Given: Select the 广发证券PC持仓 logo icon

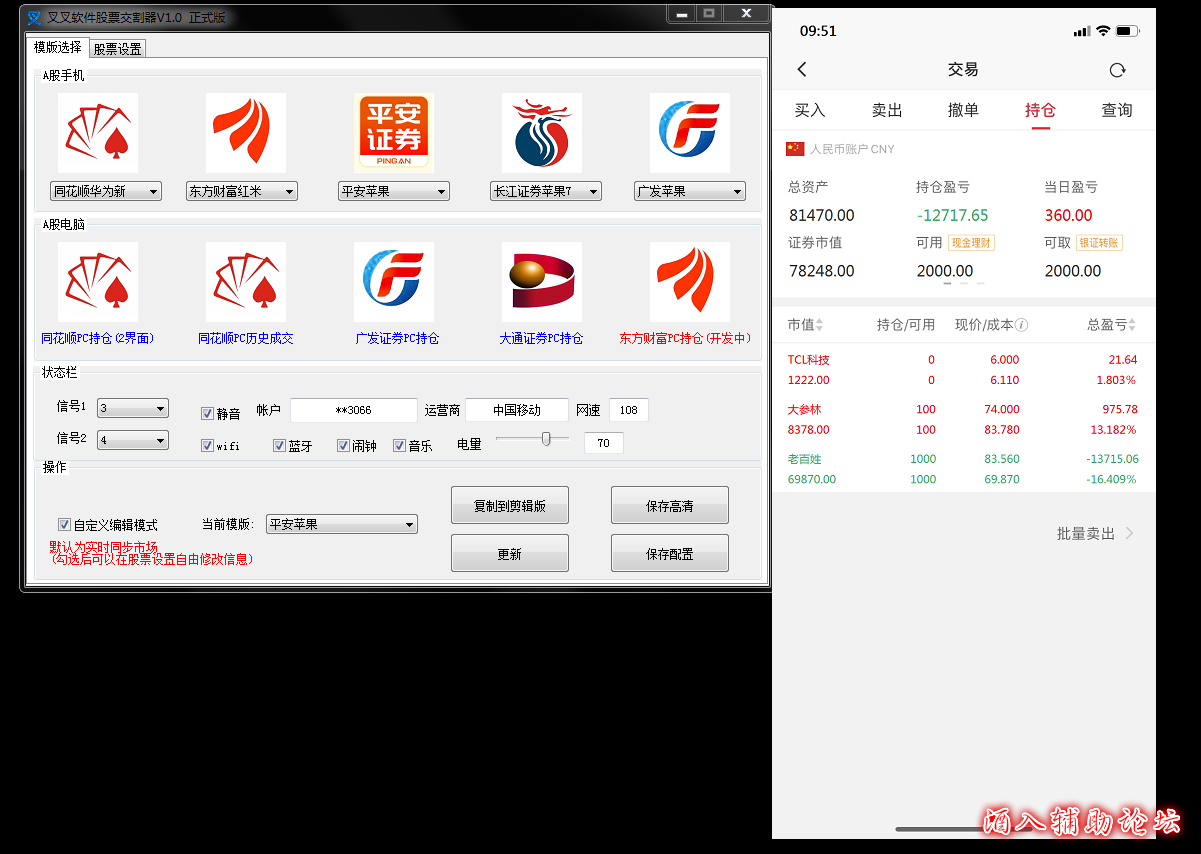Looking at the screenshot, I should 394,282.
